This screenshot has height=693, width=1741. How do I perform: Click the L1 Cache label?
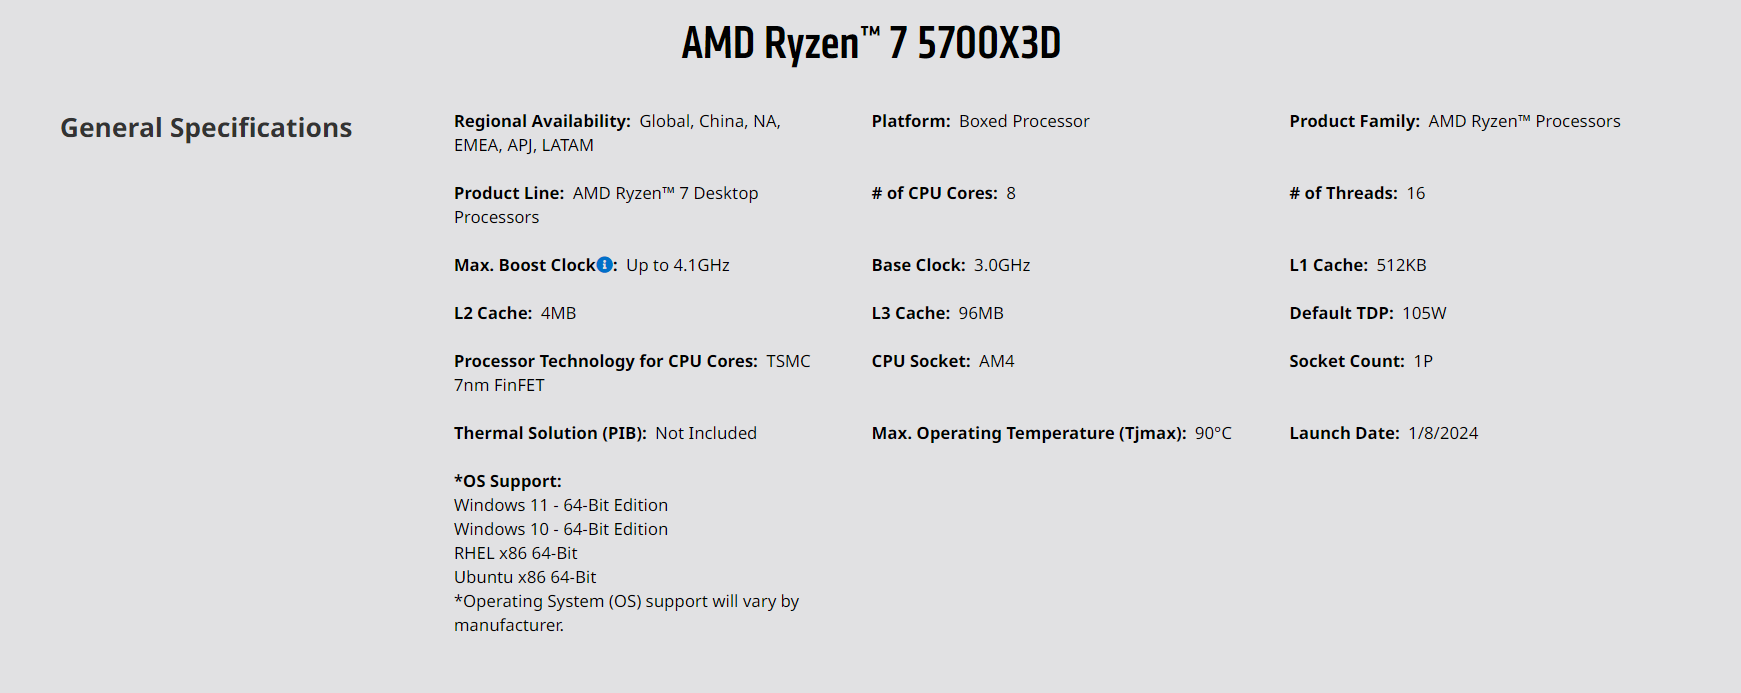(x=1328, y=265)
